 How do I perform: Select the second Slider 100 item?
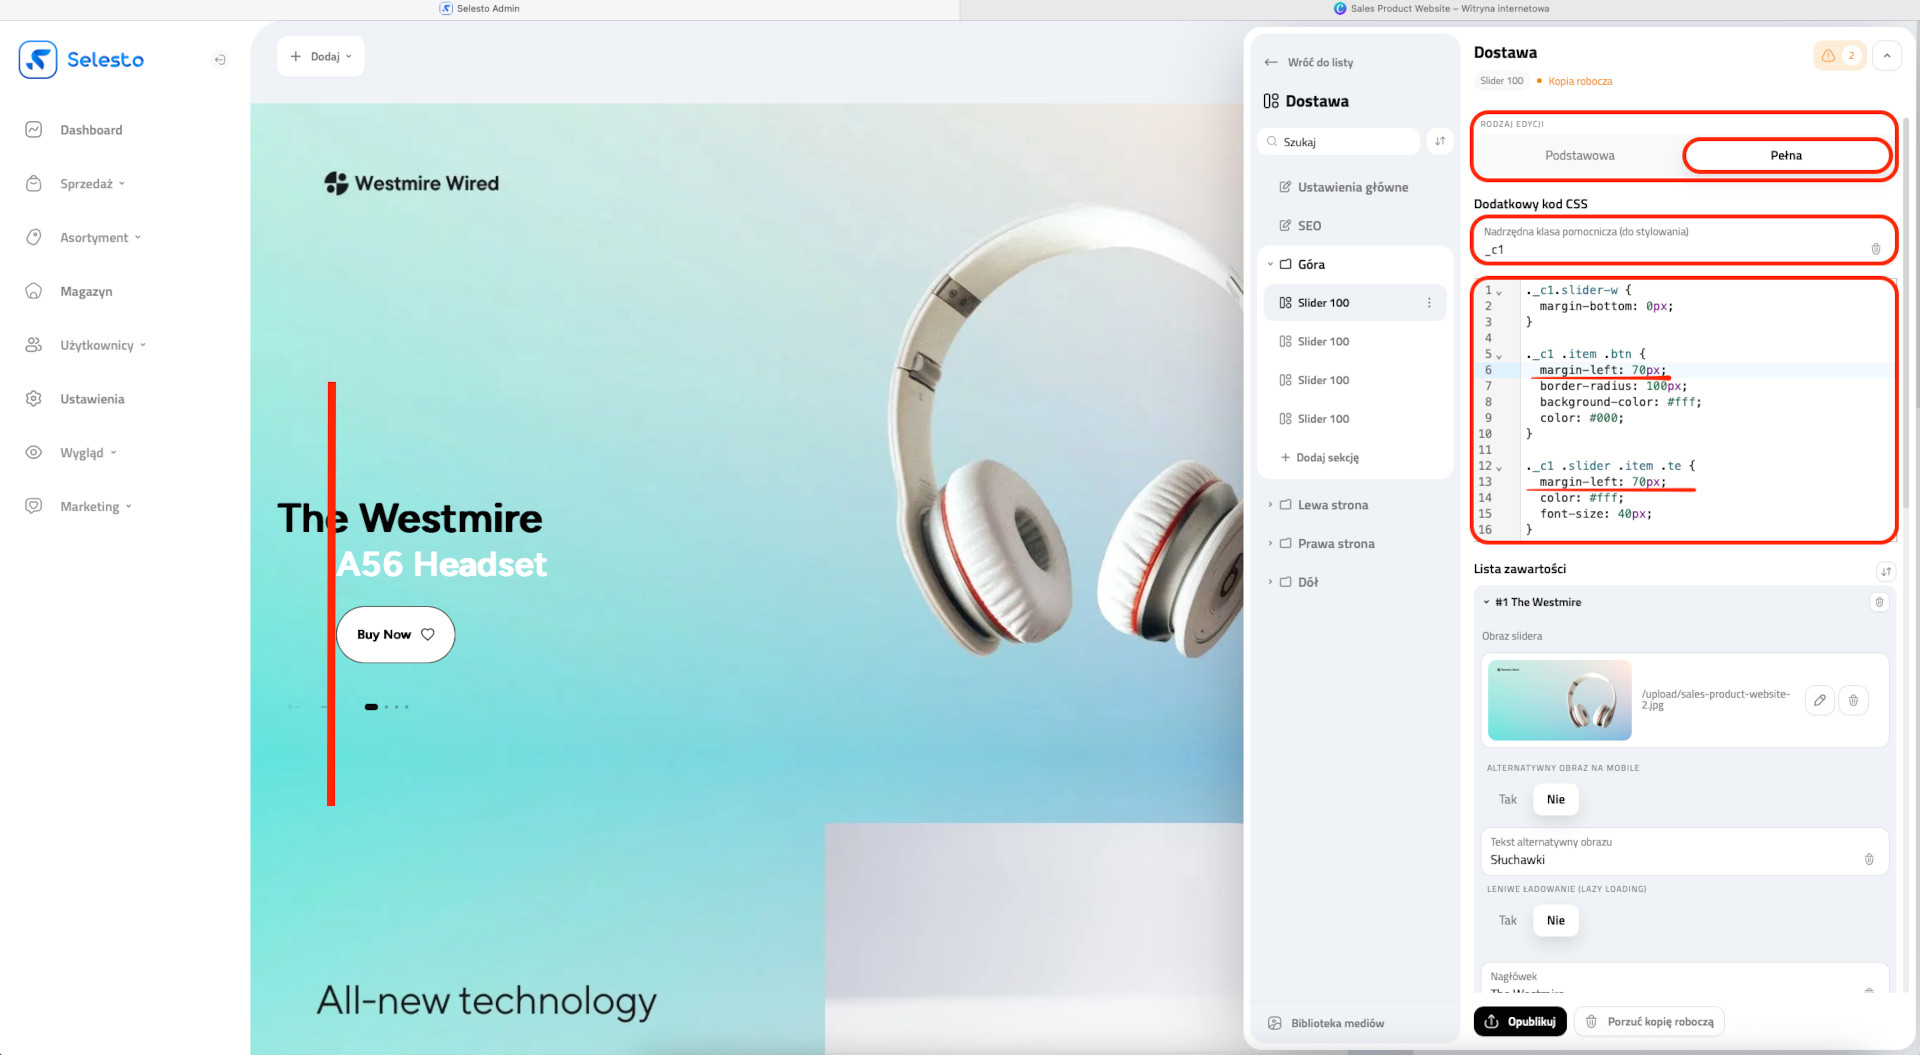click(1355, 342)
